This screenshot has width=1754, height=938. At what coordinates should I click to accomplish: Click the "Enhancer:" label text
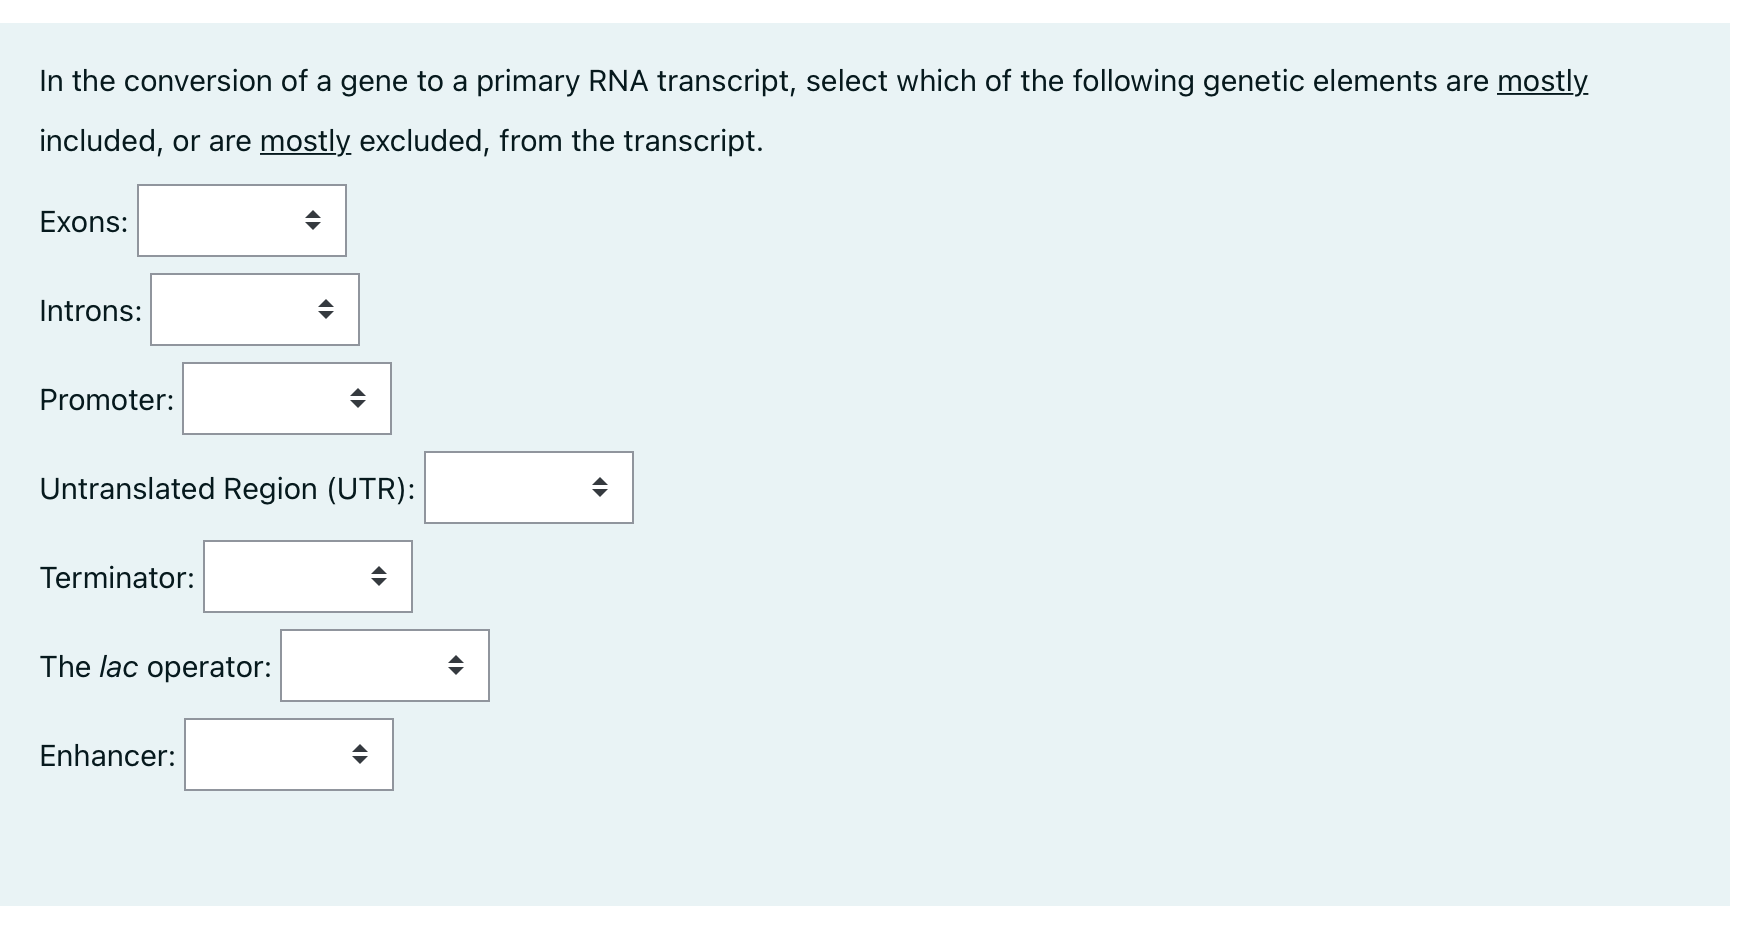point(107,756)
